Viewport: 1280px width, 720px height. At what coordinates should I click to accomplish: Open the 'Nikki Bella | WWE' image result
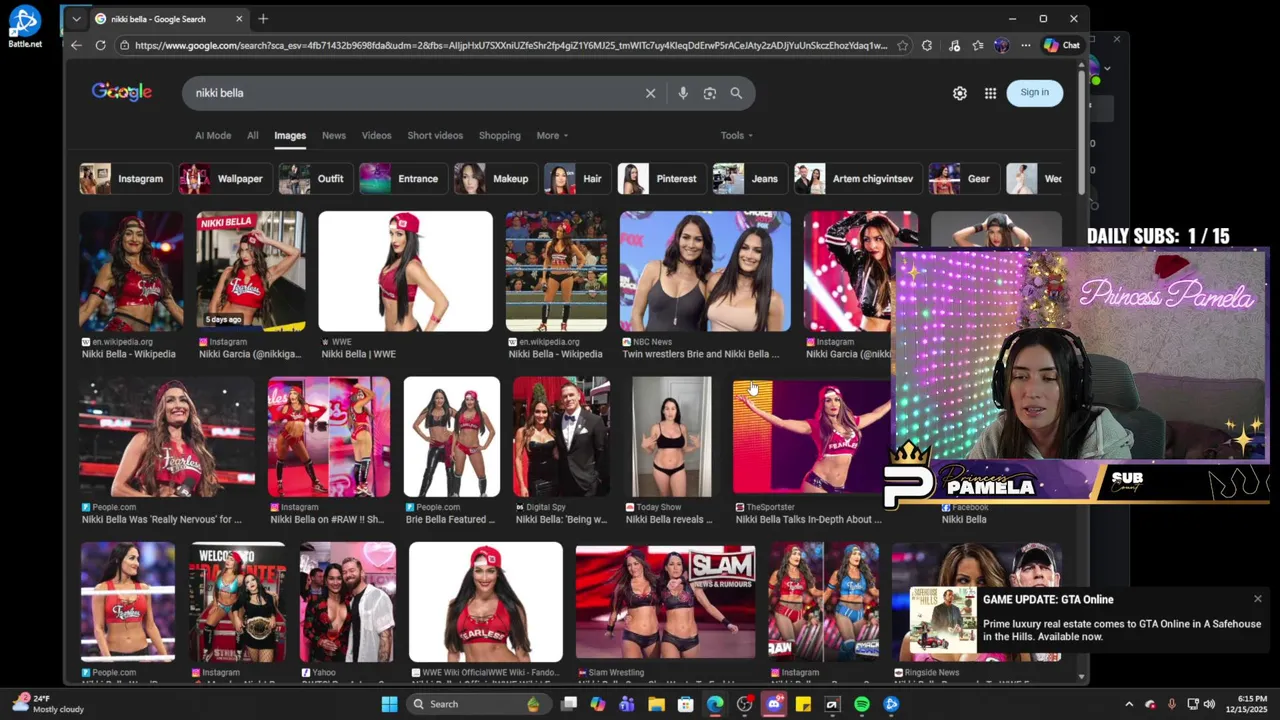405,271
